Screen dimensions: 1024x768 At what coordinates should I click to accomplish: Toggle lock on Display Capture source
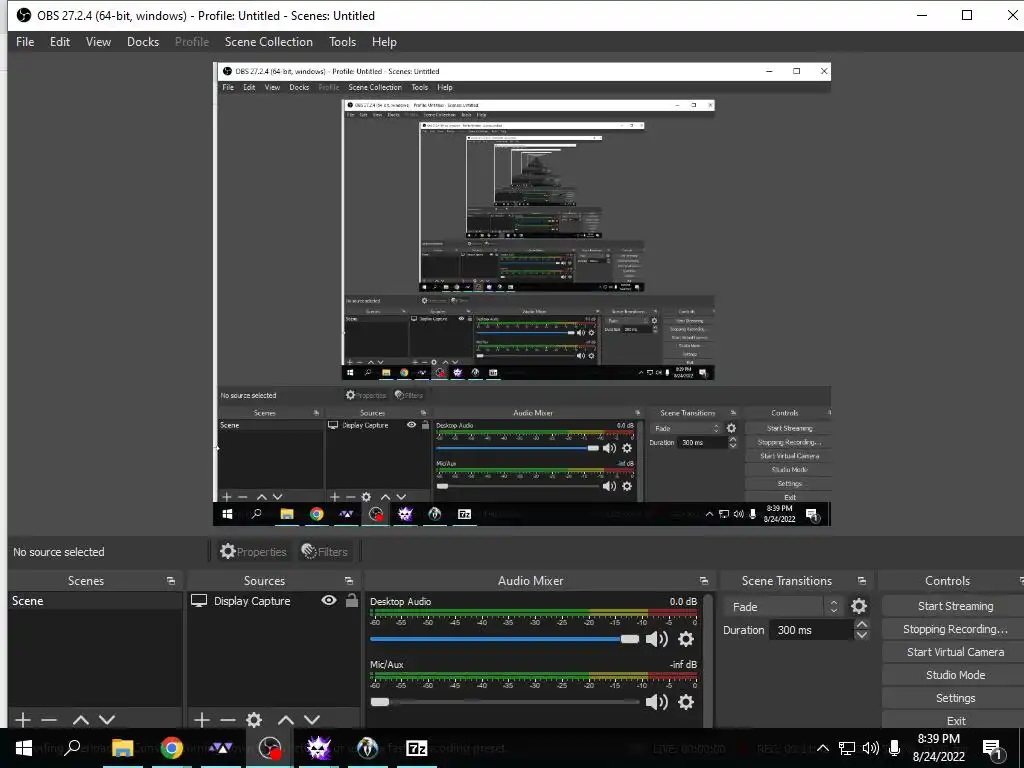pyautogui.click(x=351, y=600)
